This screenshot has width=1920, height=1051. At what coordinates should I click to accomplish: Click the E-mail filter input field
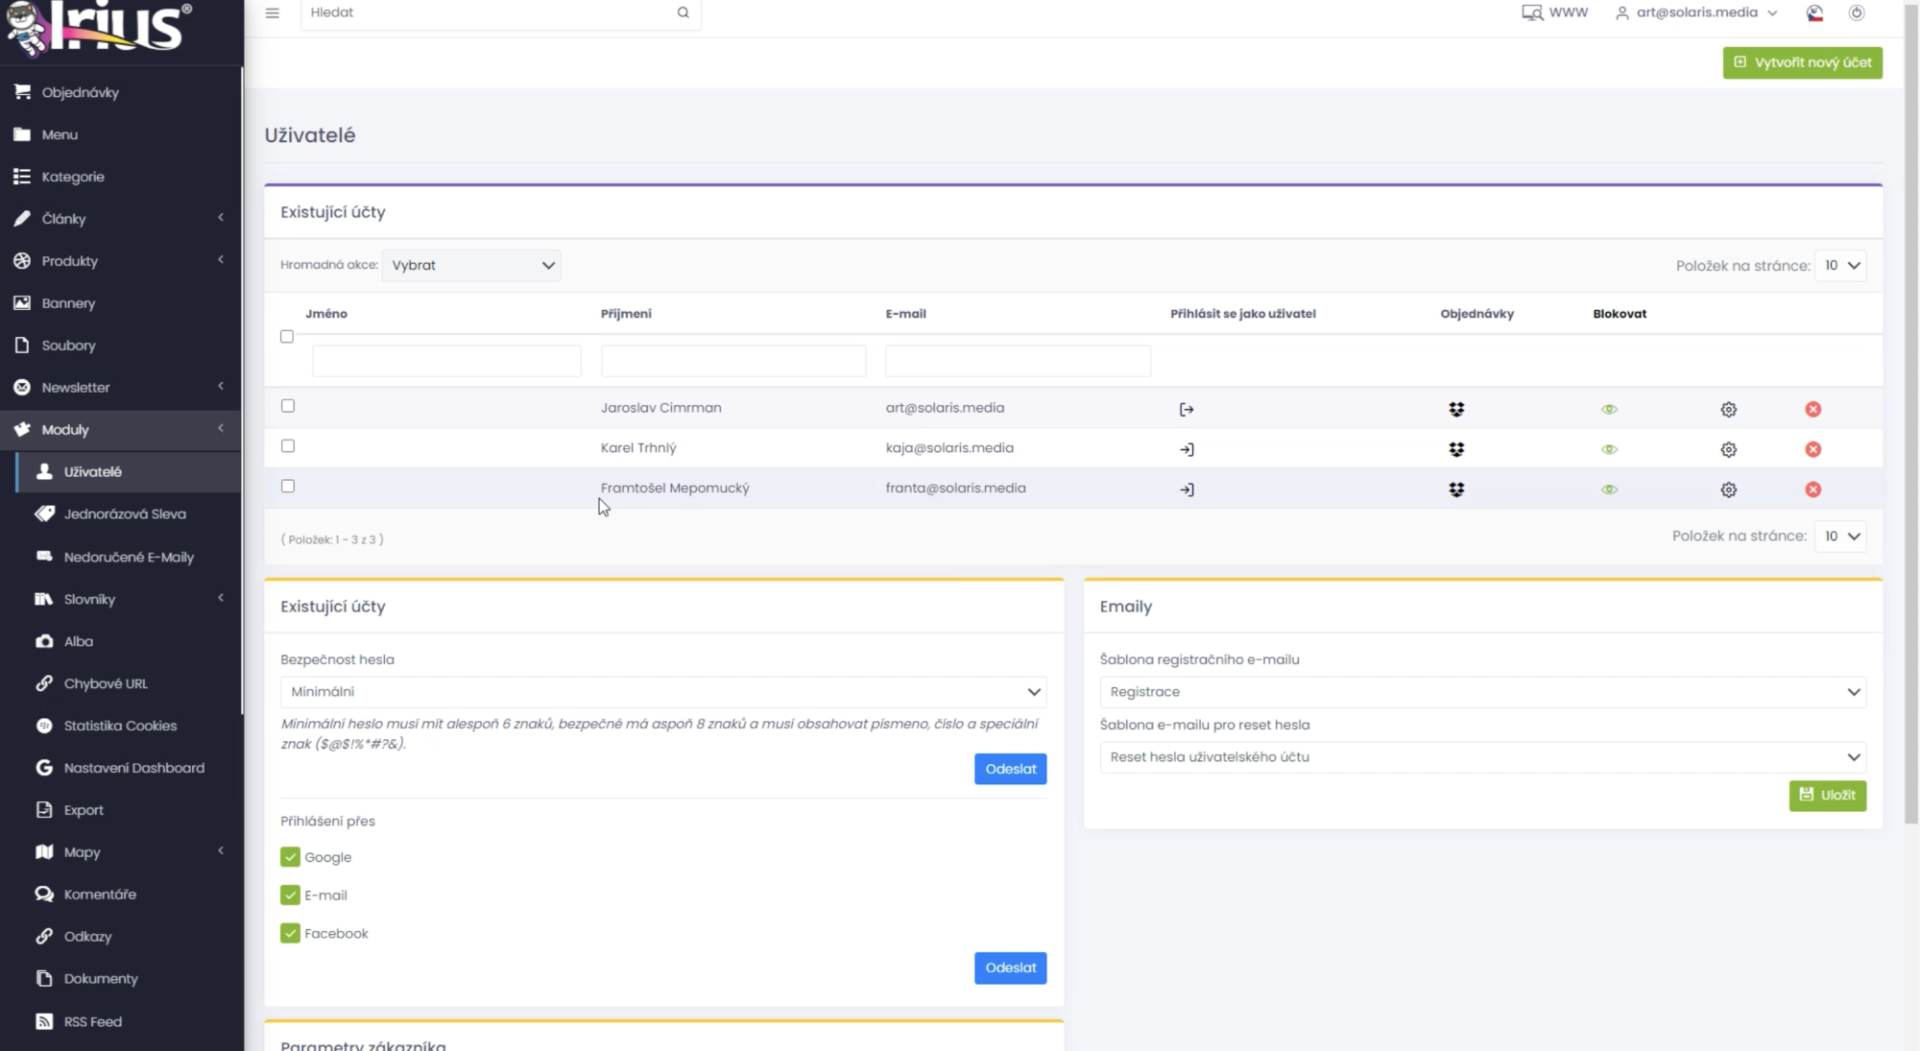click(1017, 360)
